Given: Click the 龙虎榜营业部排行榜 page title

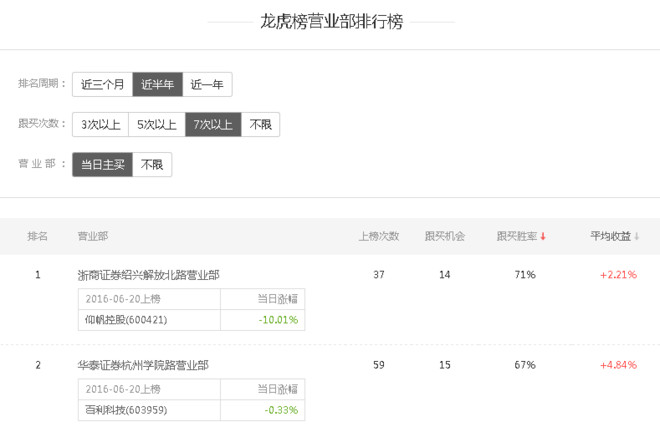Looking at the screenshot, I should pyautogui.click(x=331, y=22).
